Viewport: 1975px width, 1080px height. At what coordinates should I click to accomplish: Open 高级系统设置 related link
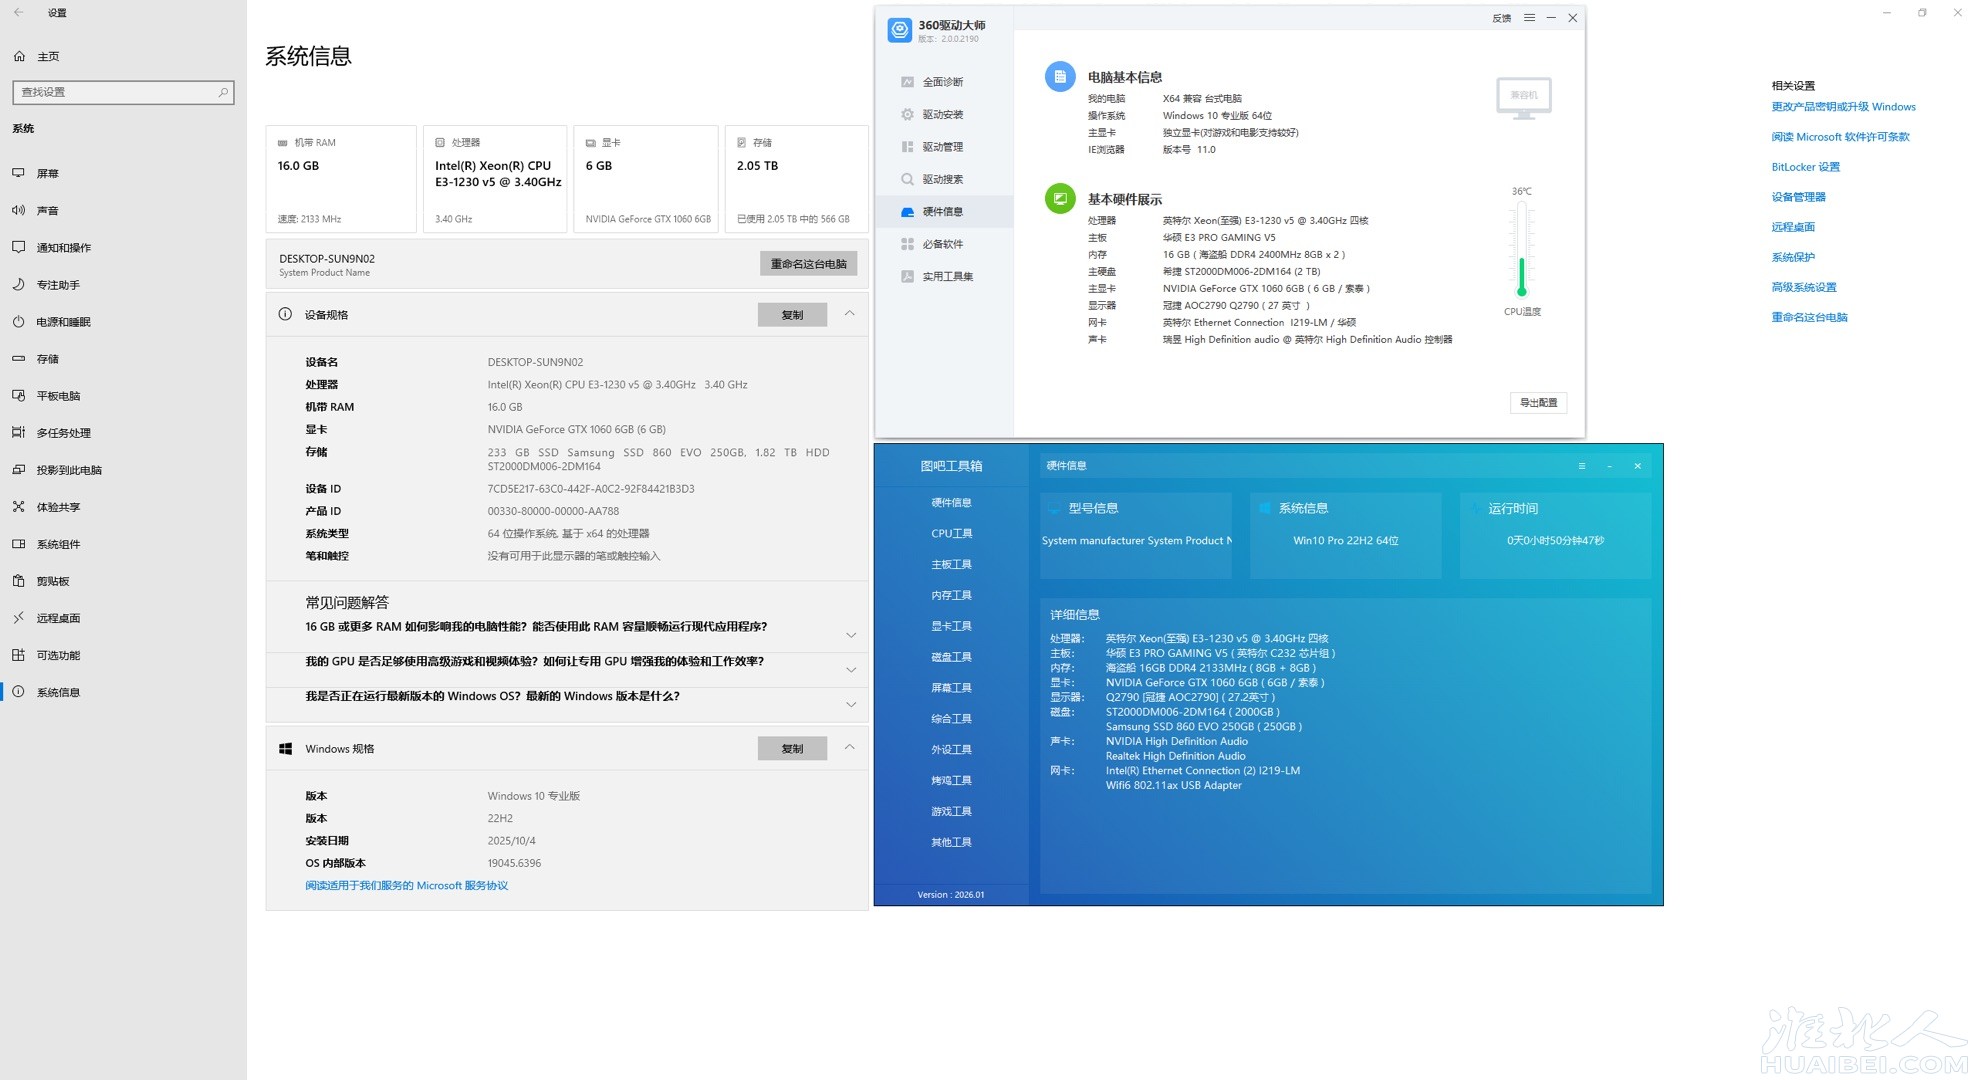pyautogui.click(x=1804, y=287)
